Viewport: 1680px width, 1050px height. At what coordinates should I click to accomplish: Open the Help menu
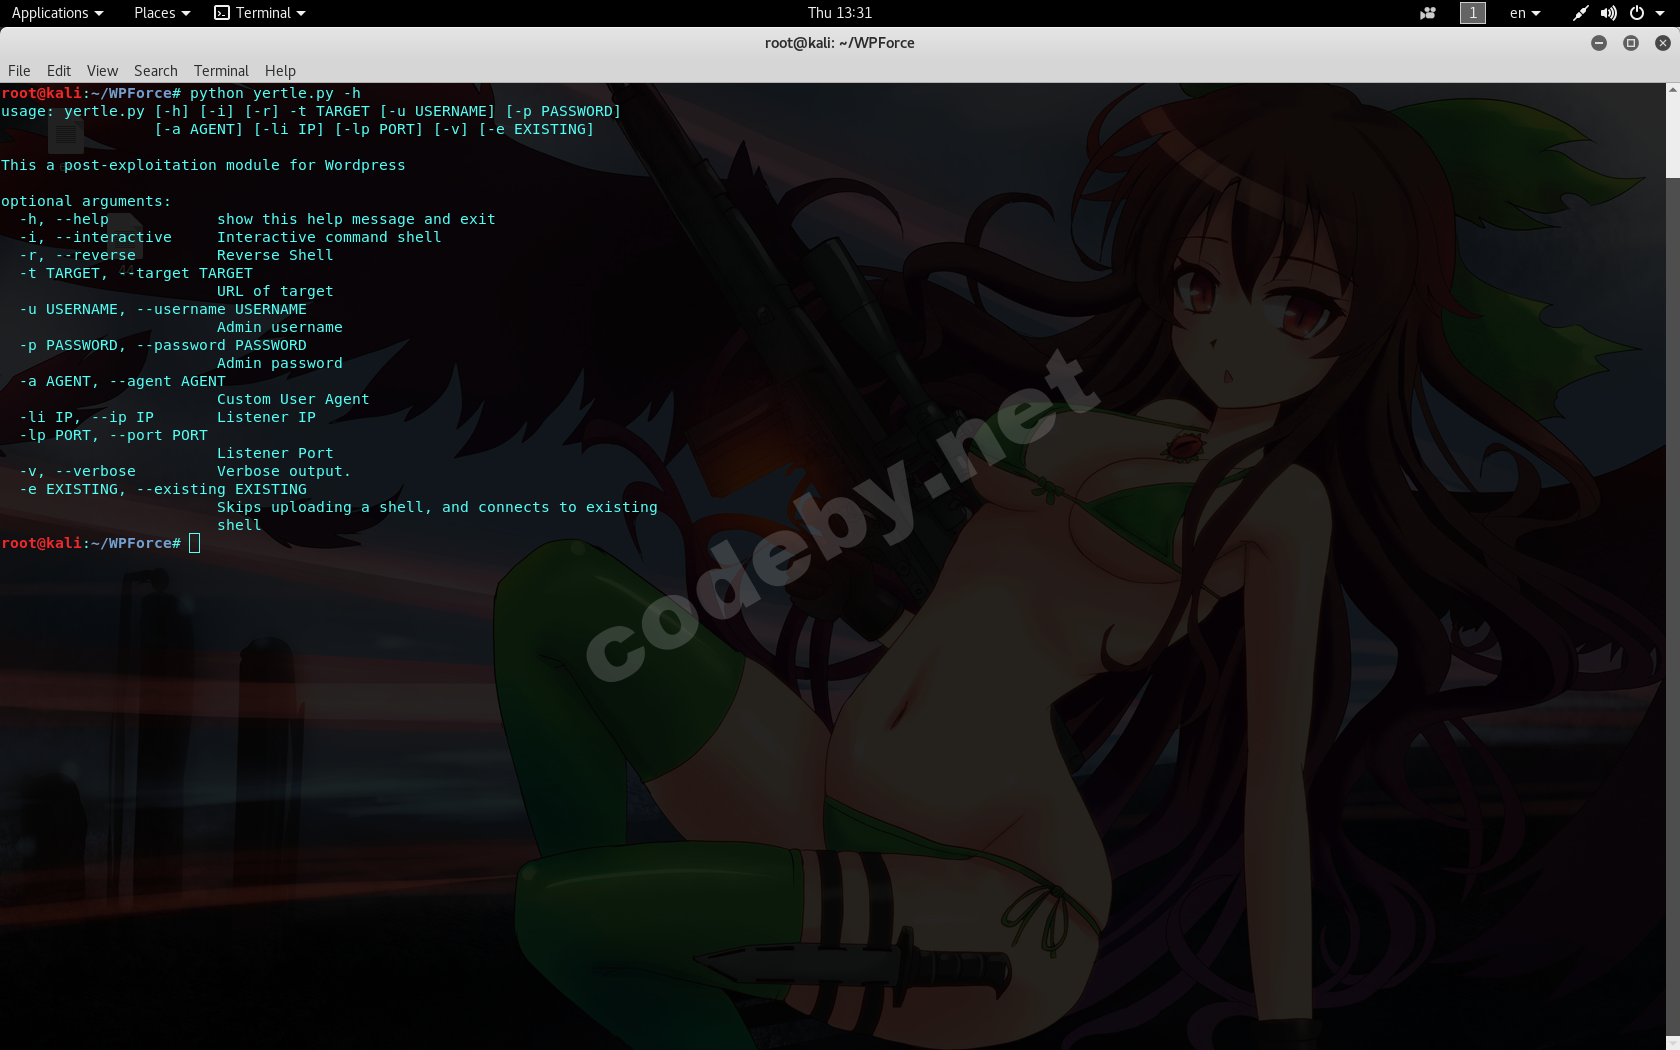point(280,71)
